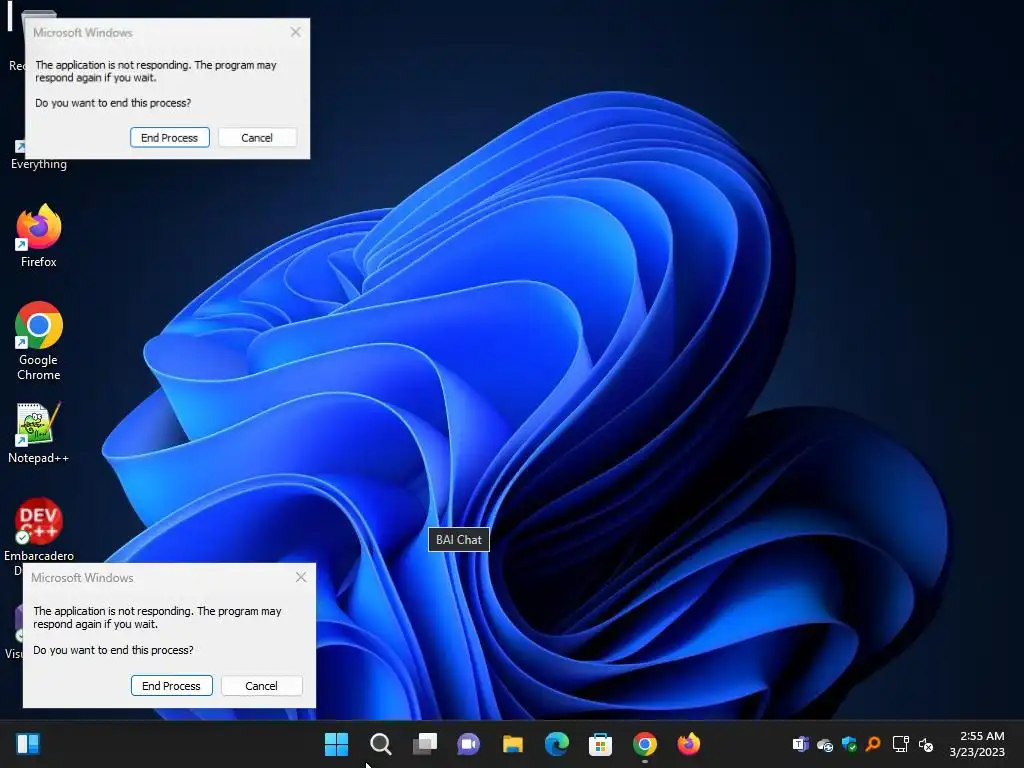Click Cancel in the lower dialog
Viewport: 1024px width, 768px height.
[262, 686]
